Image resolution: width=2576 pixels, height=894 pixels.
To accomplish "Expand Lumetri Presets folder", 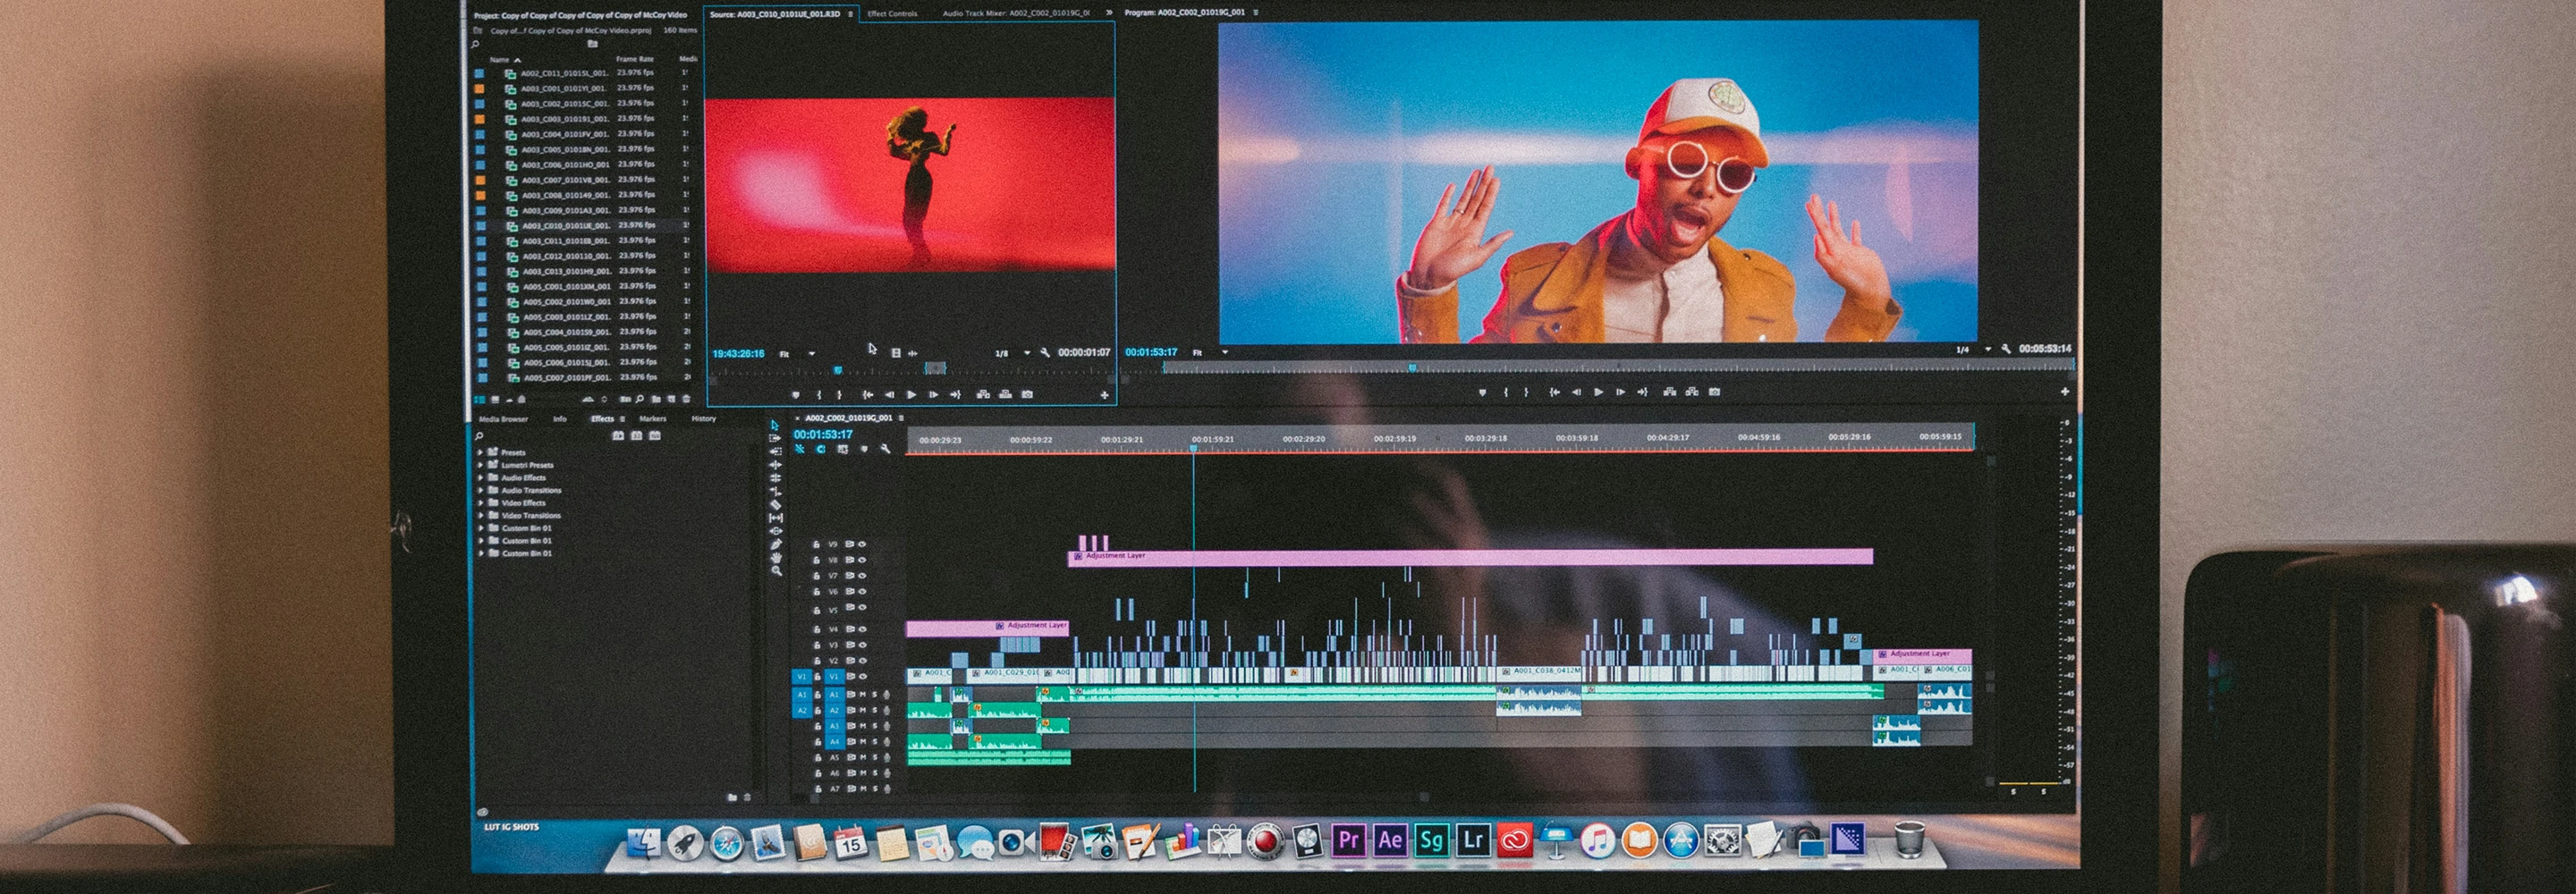I will [480, 466].
